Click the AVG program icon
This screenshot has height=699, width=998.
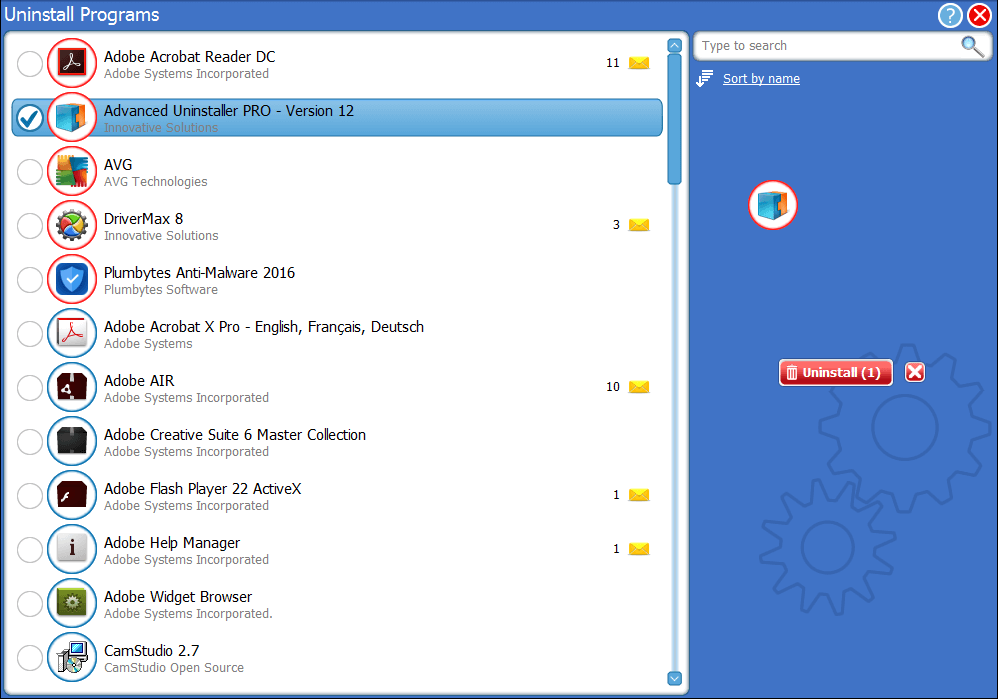tap(72, 171)
